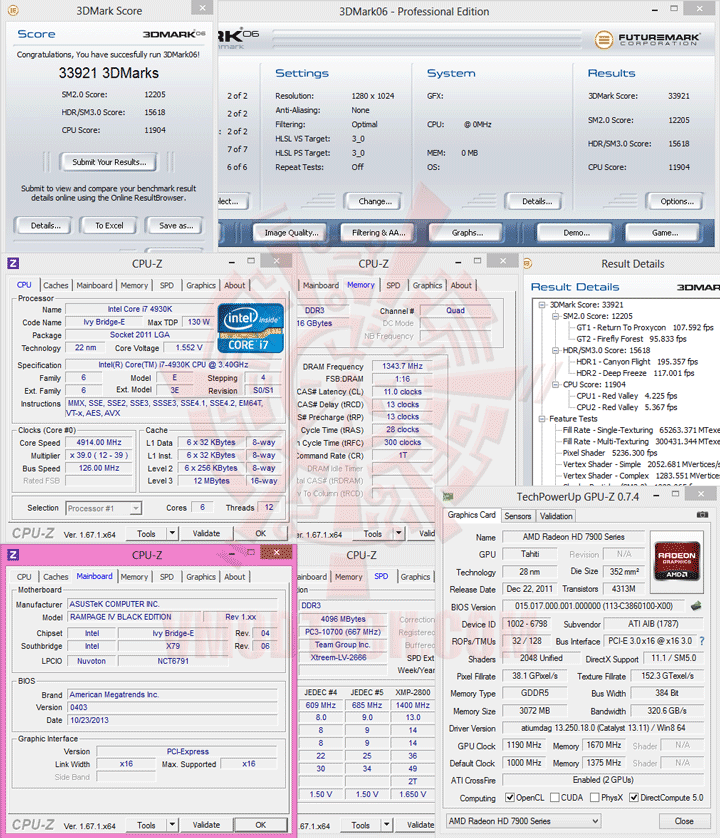Click the Graphs button in 3DMark06

tap(467, 232)
